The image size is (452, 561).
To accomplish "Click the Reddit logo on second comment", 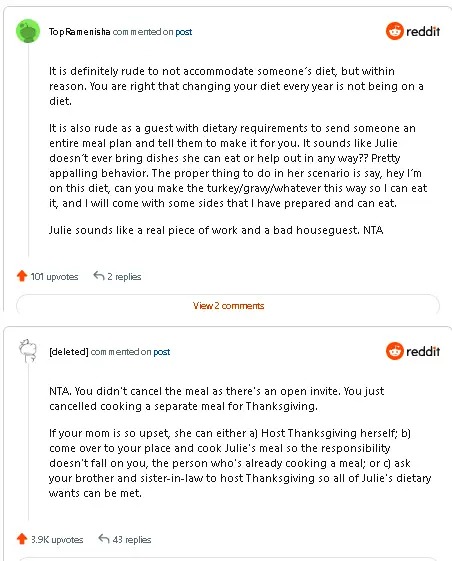I will tap(413, 351).
